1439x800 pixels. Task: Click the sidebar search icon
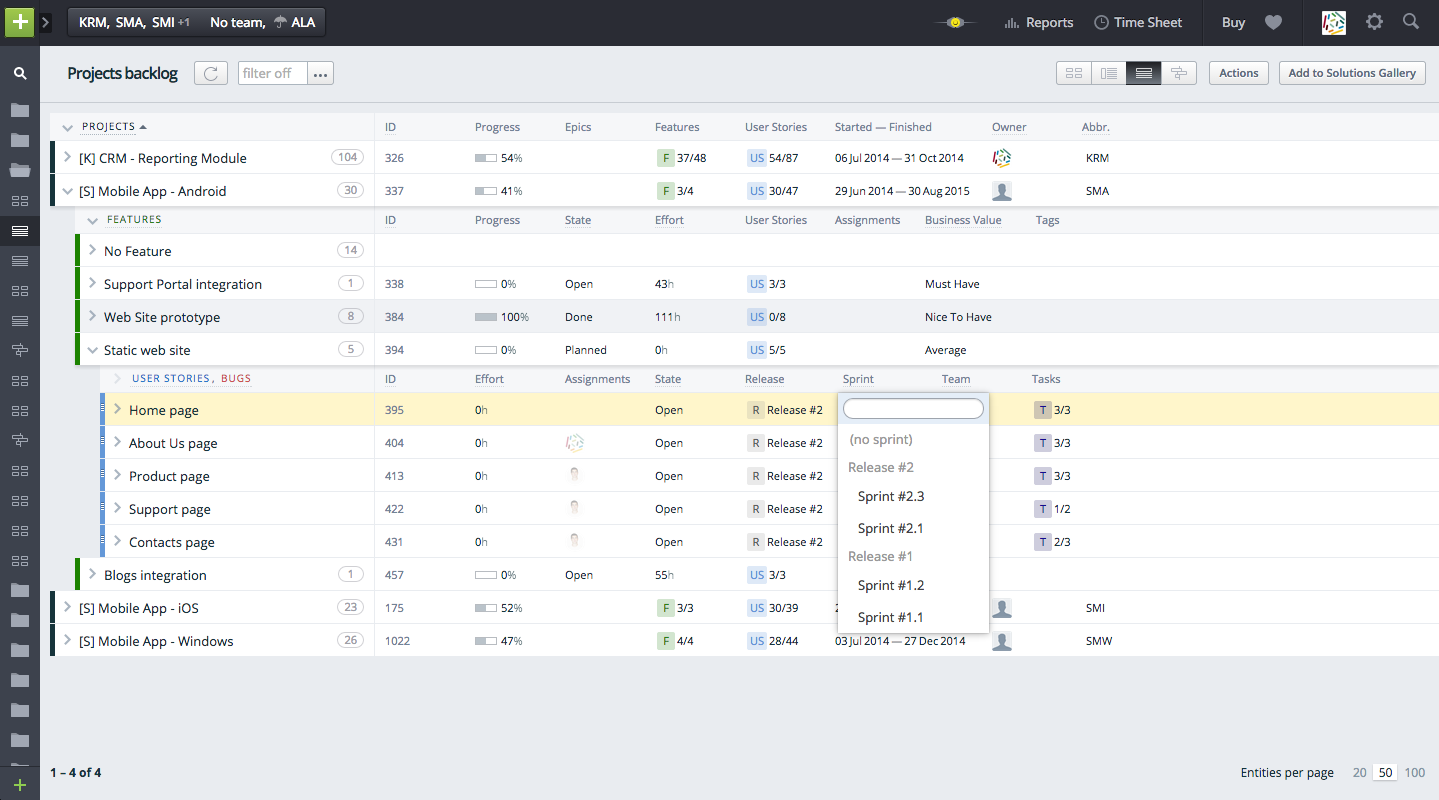tap(19, 73)
